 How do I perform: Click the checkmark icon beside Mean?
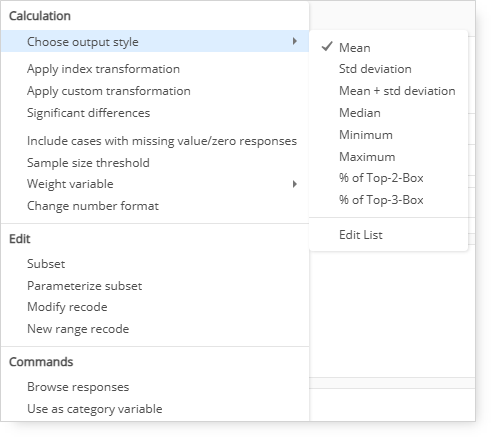point(327,47)
